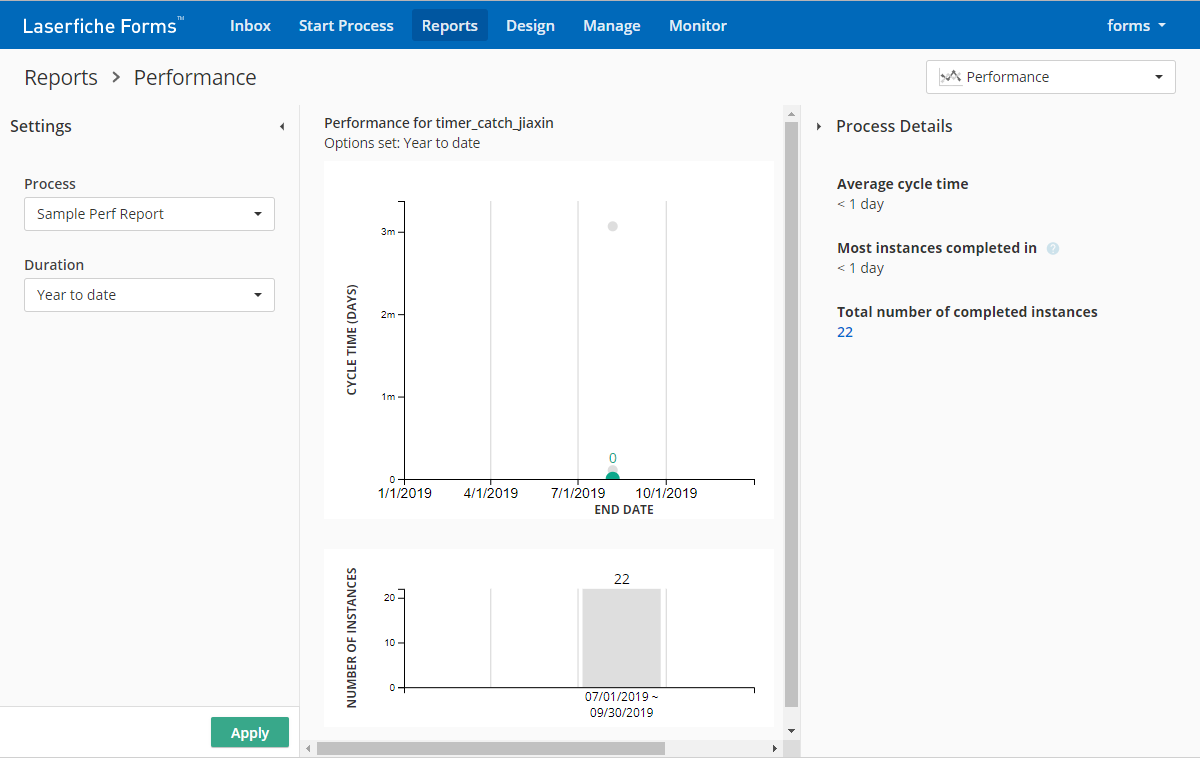Expand the Process Details panel arrow
This screenshot has width=1200, height=758.
tap(819, 127)
